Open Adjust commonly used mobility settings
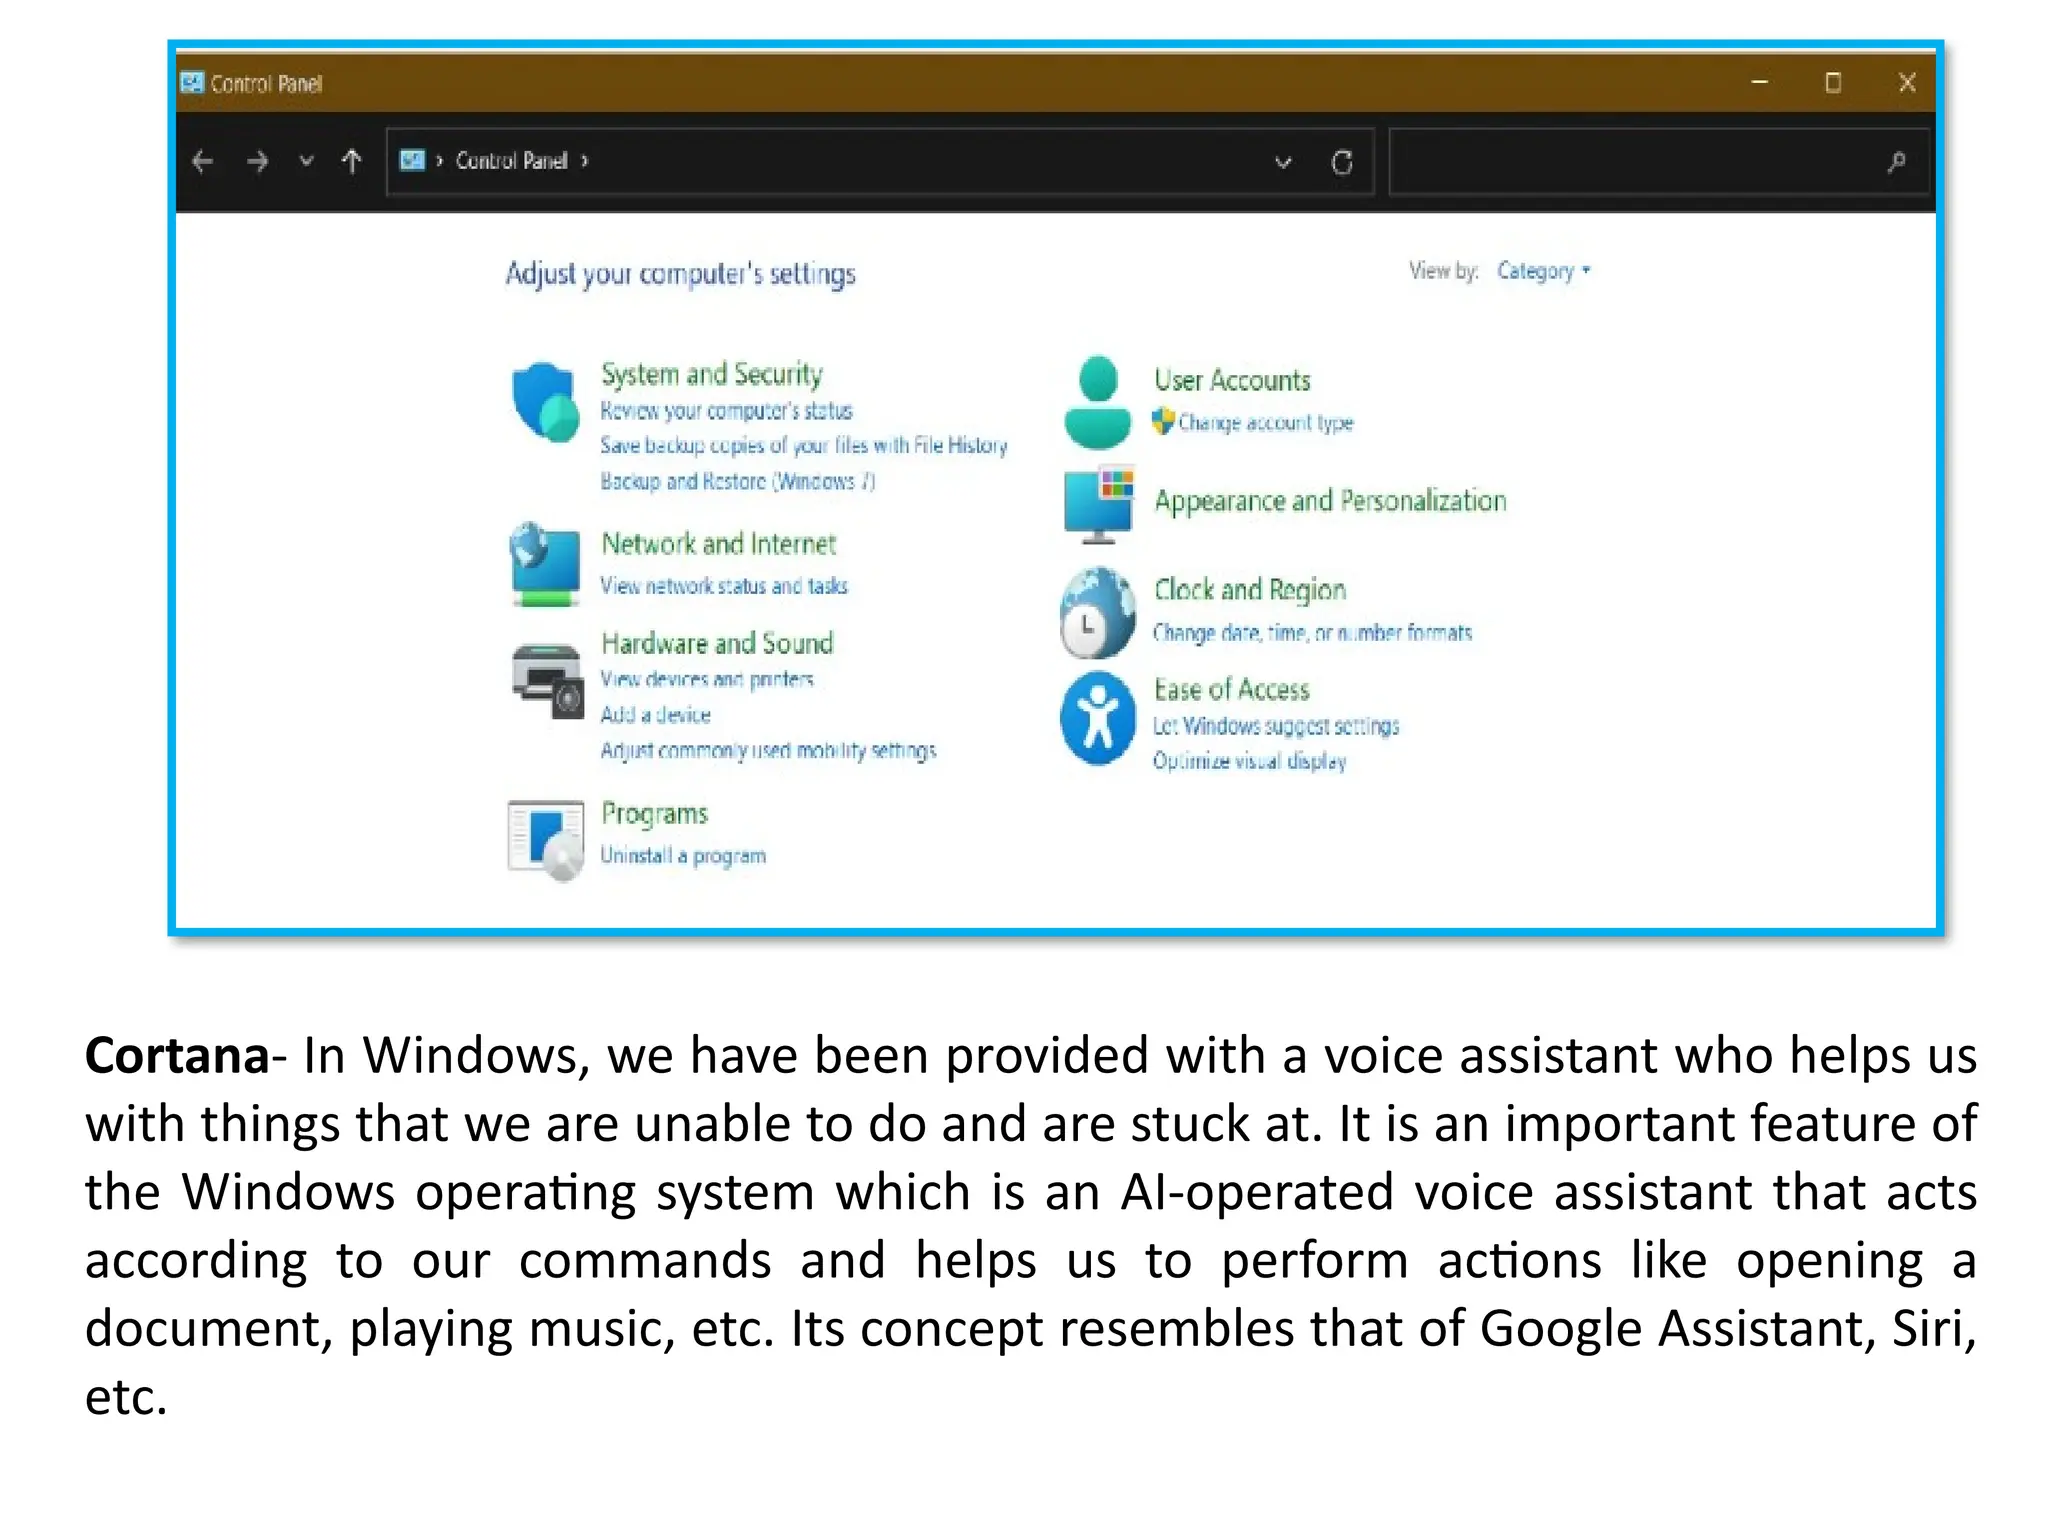The height and width of the screenshot is (1536, 2048). 768,751
